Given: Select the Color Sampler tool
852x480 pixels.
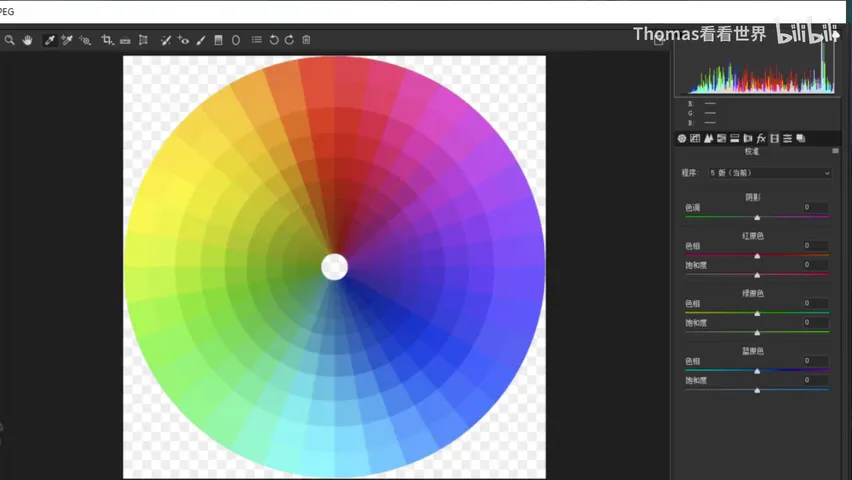Looking at the screenshot, I should tap(67, 40).
